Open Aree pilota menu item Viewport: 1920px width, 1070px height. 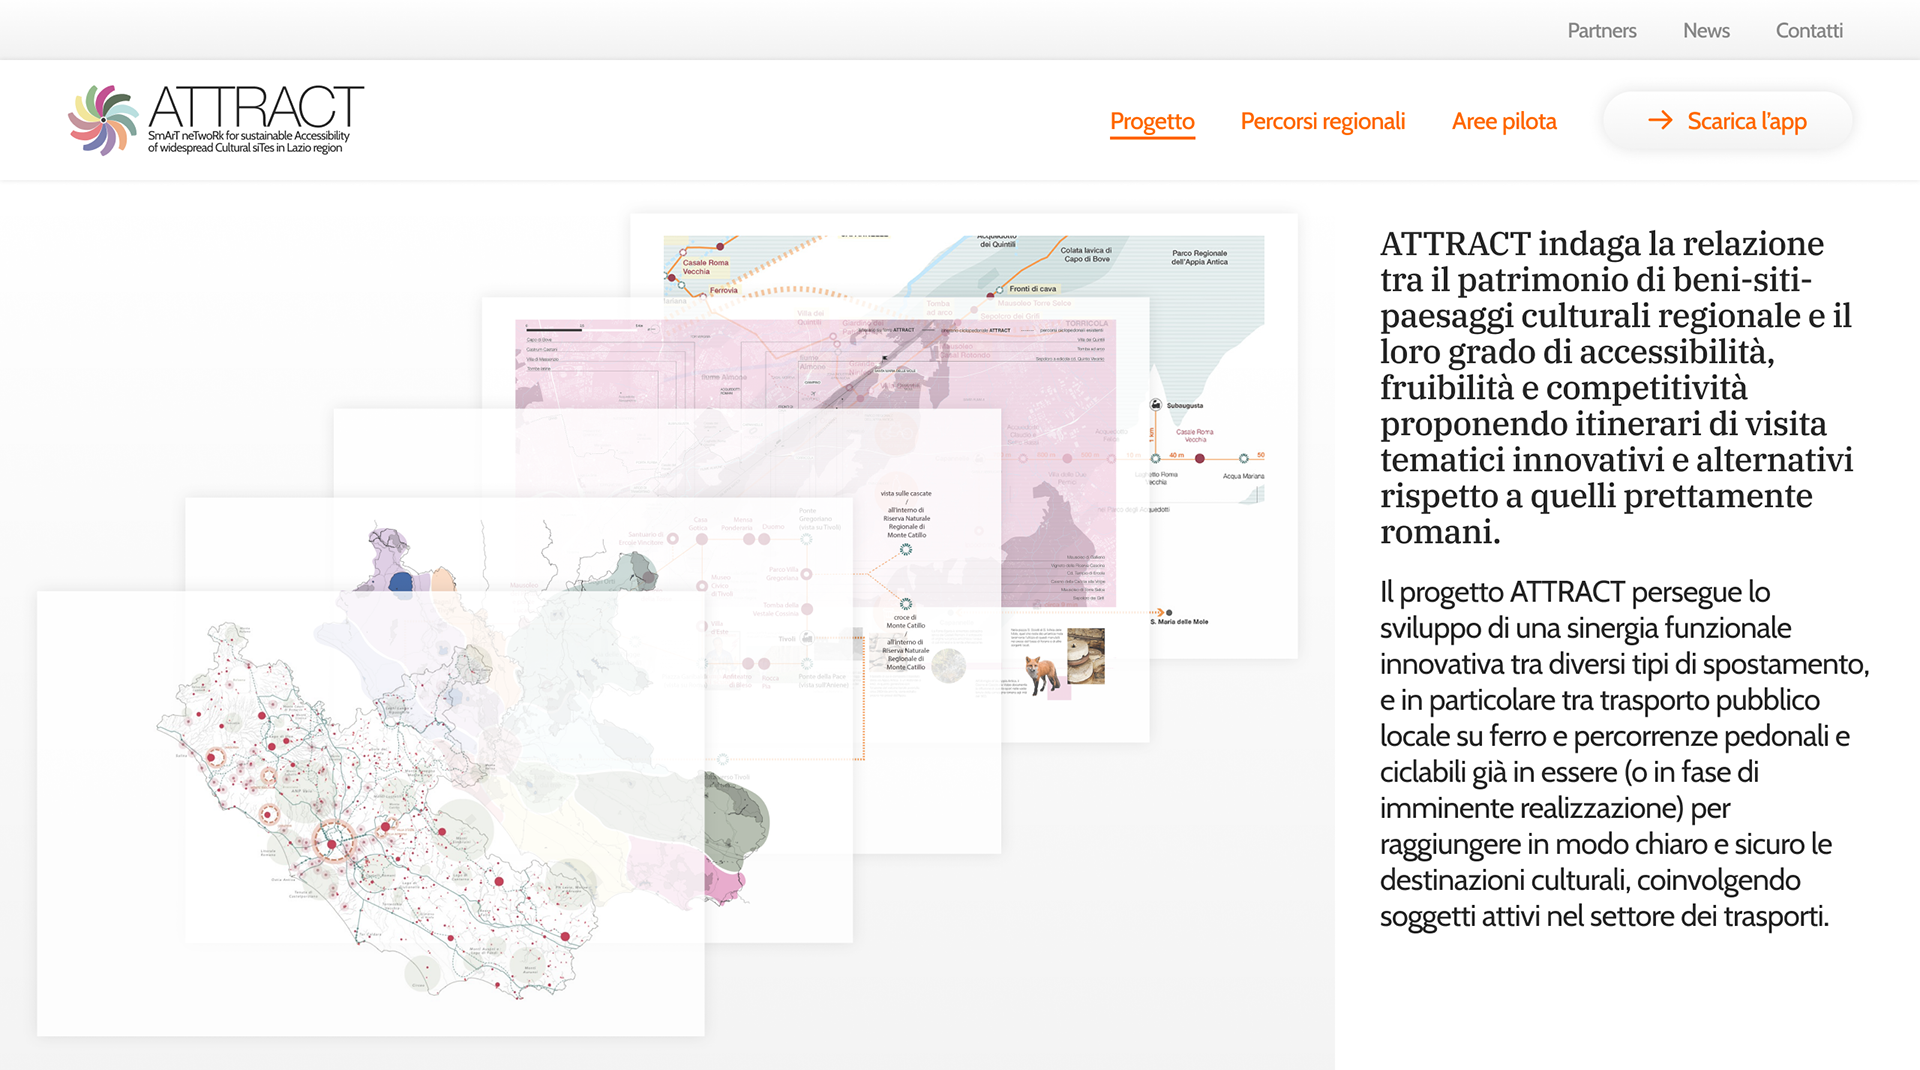(1504, 121)
